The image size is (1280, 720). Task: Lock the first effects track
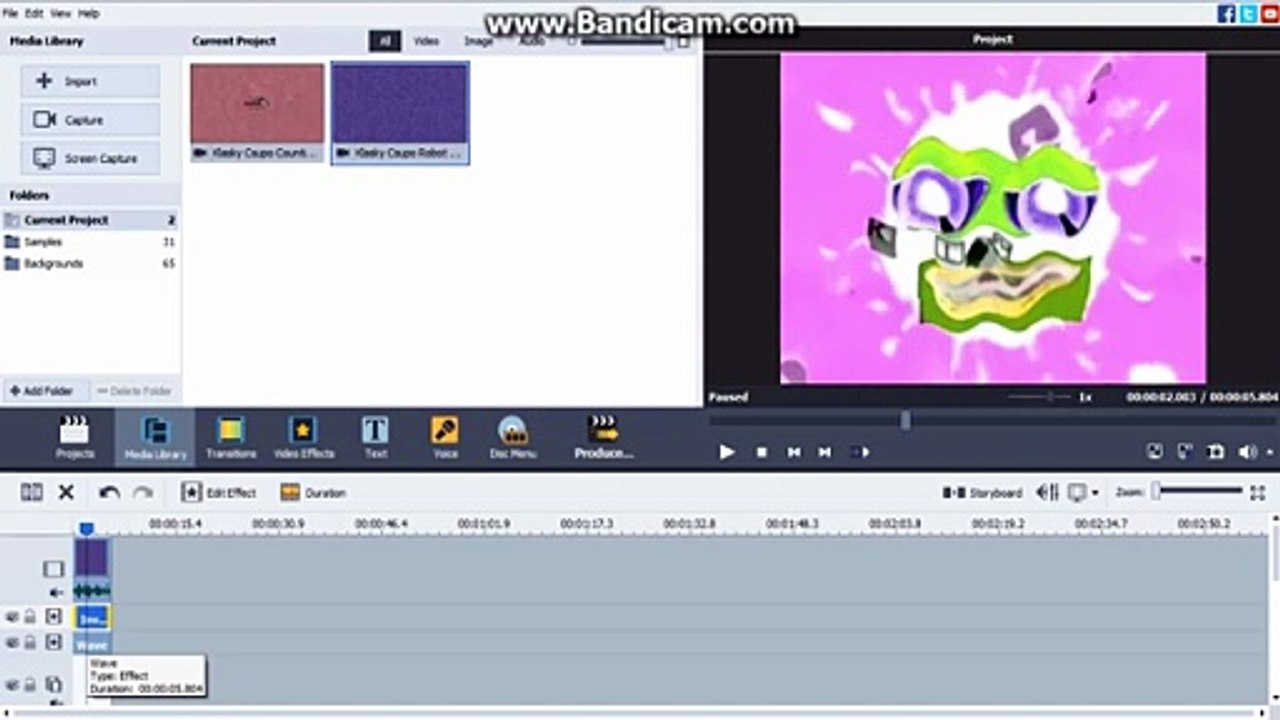click(30, 617)
